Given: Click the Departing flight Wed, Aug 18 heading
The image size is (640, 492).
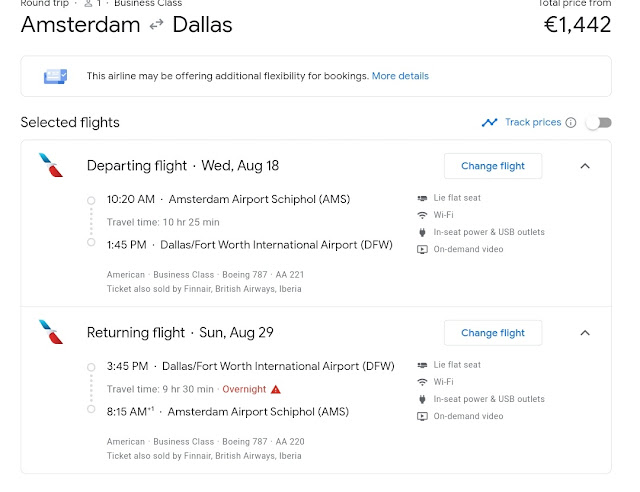Looking at the screenshot, I should pyautogui.click(x=183, y=166).
